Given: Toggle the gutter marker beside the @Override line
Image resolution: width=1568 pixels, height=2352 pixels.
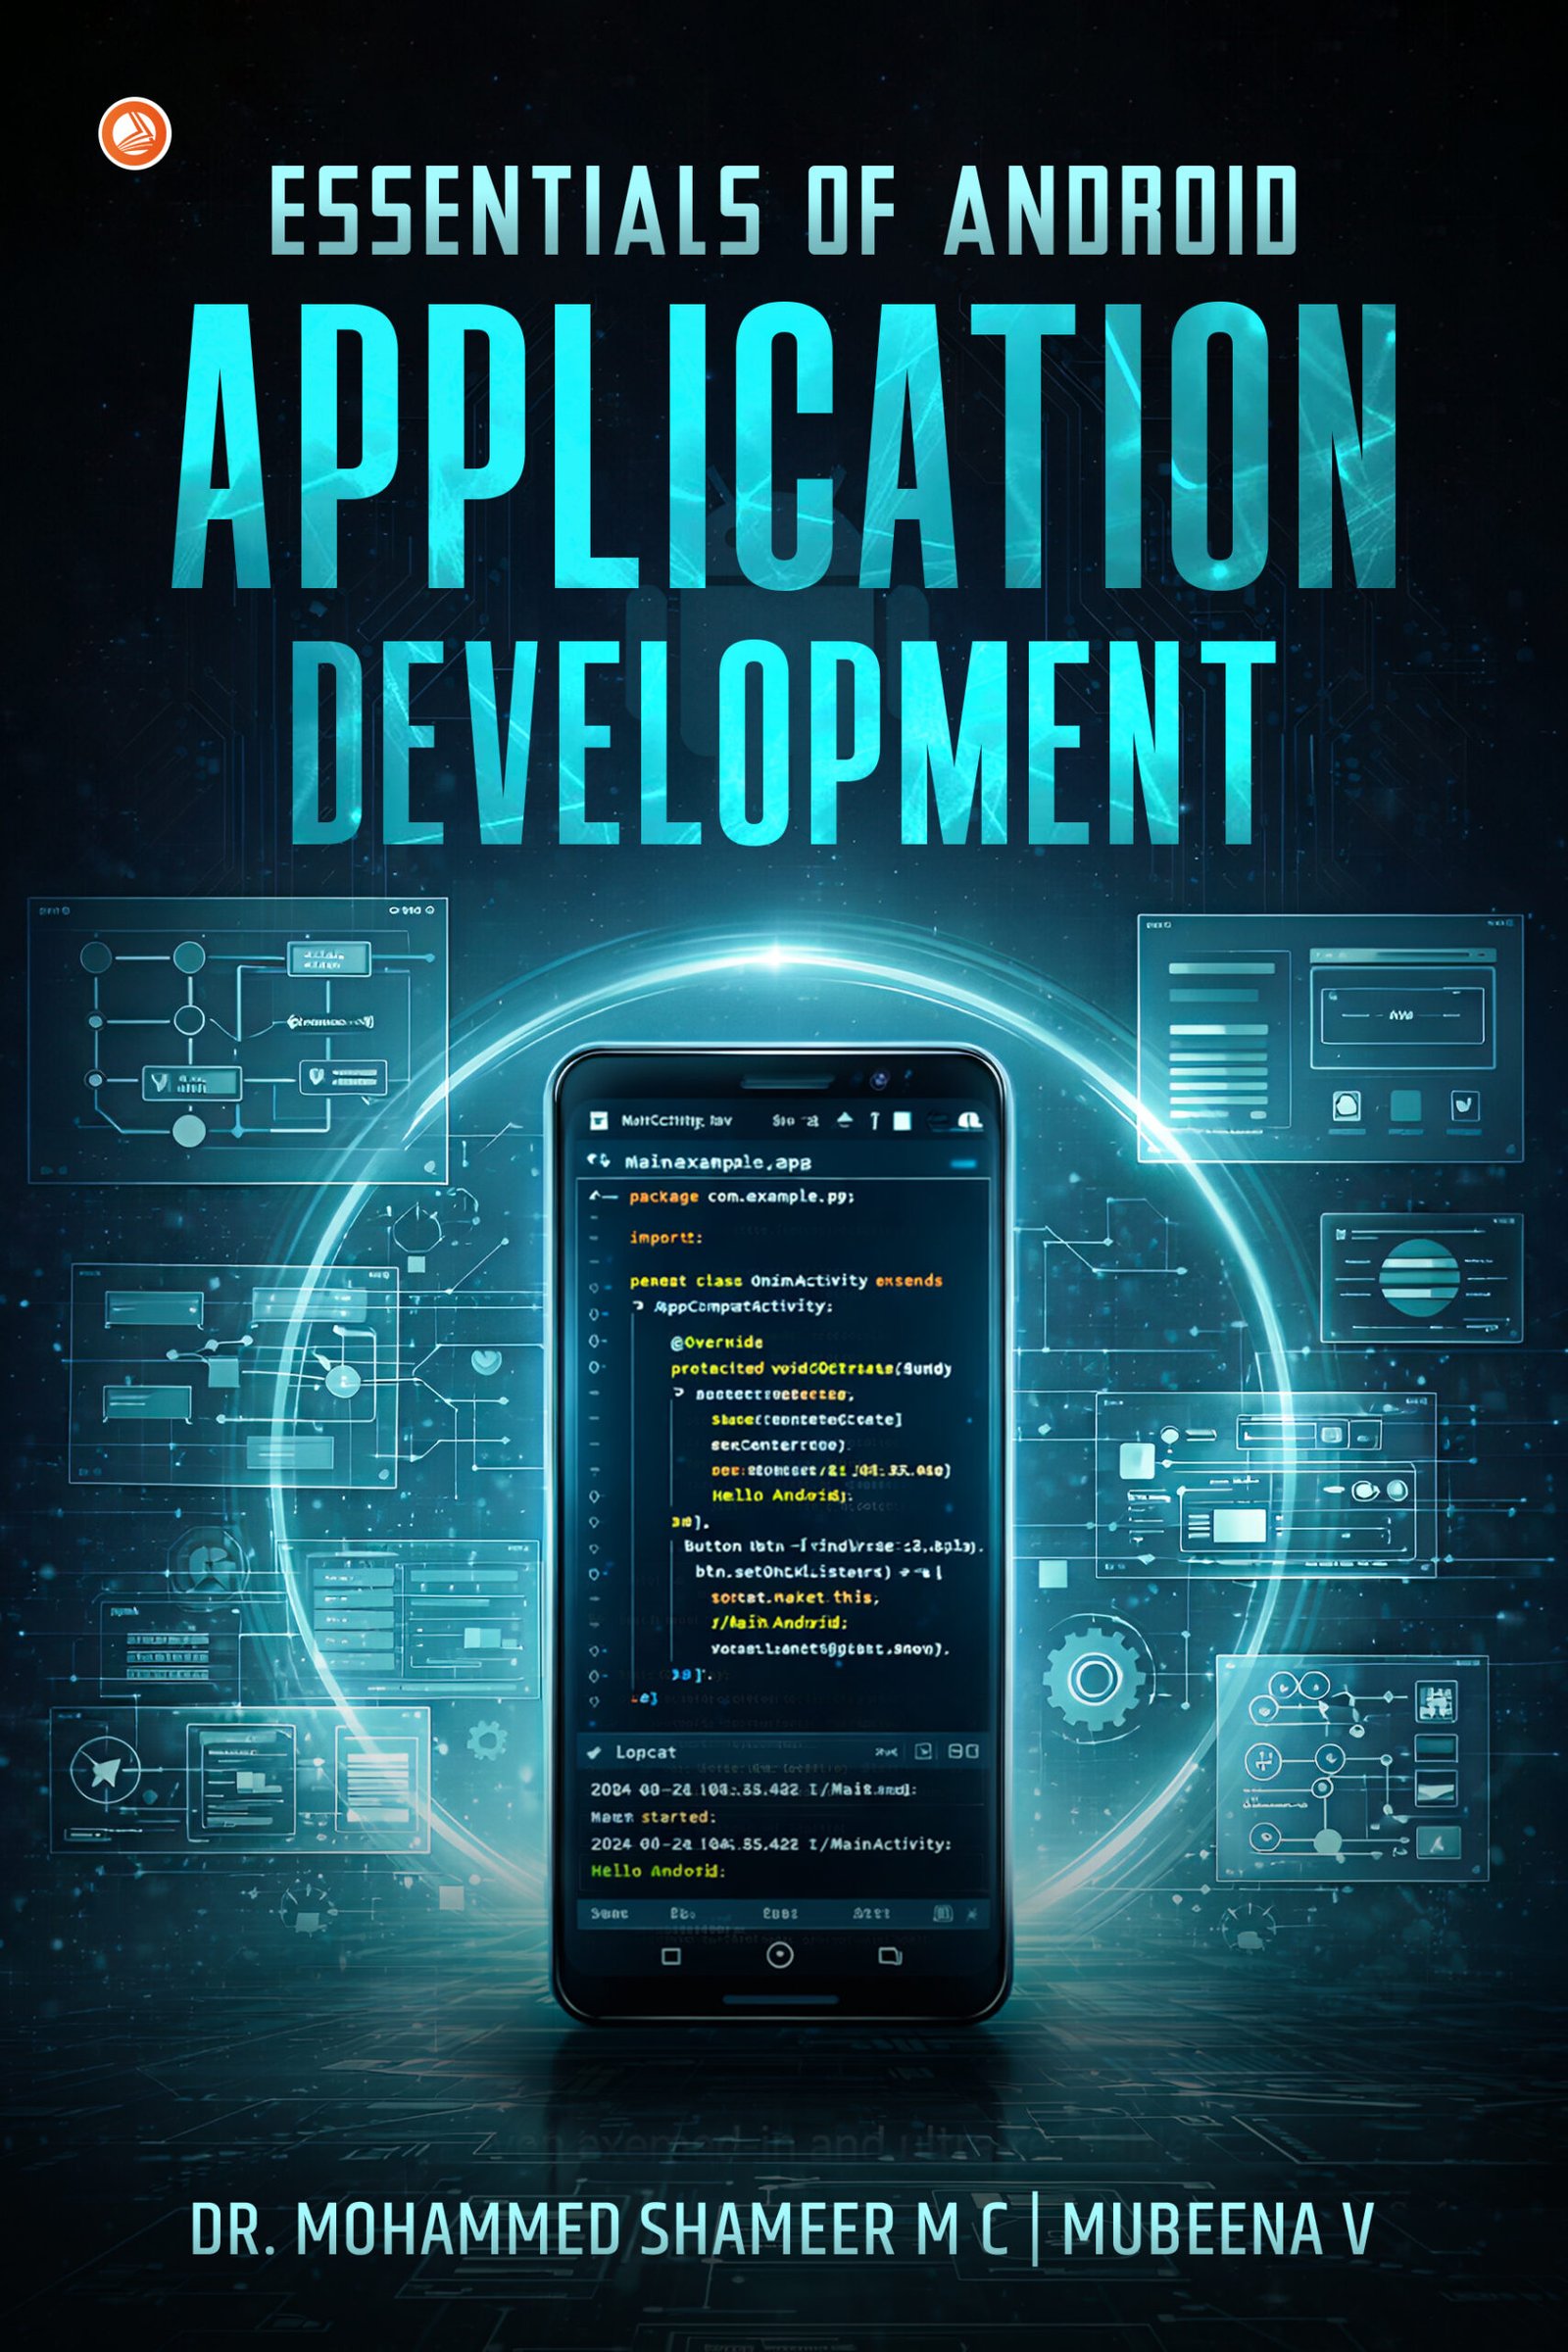Looking at the screenshot, I should coord(596,1341).
